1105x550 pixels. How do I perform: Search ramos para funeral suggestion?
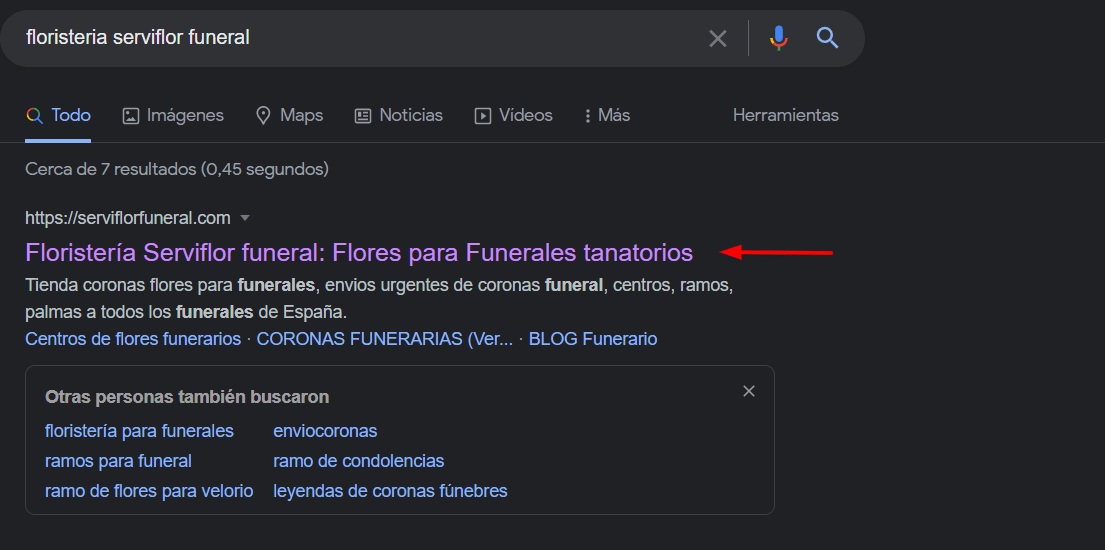(x=118, y=461)
